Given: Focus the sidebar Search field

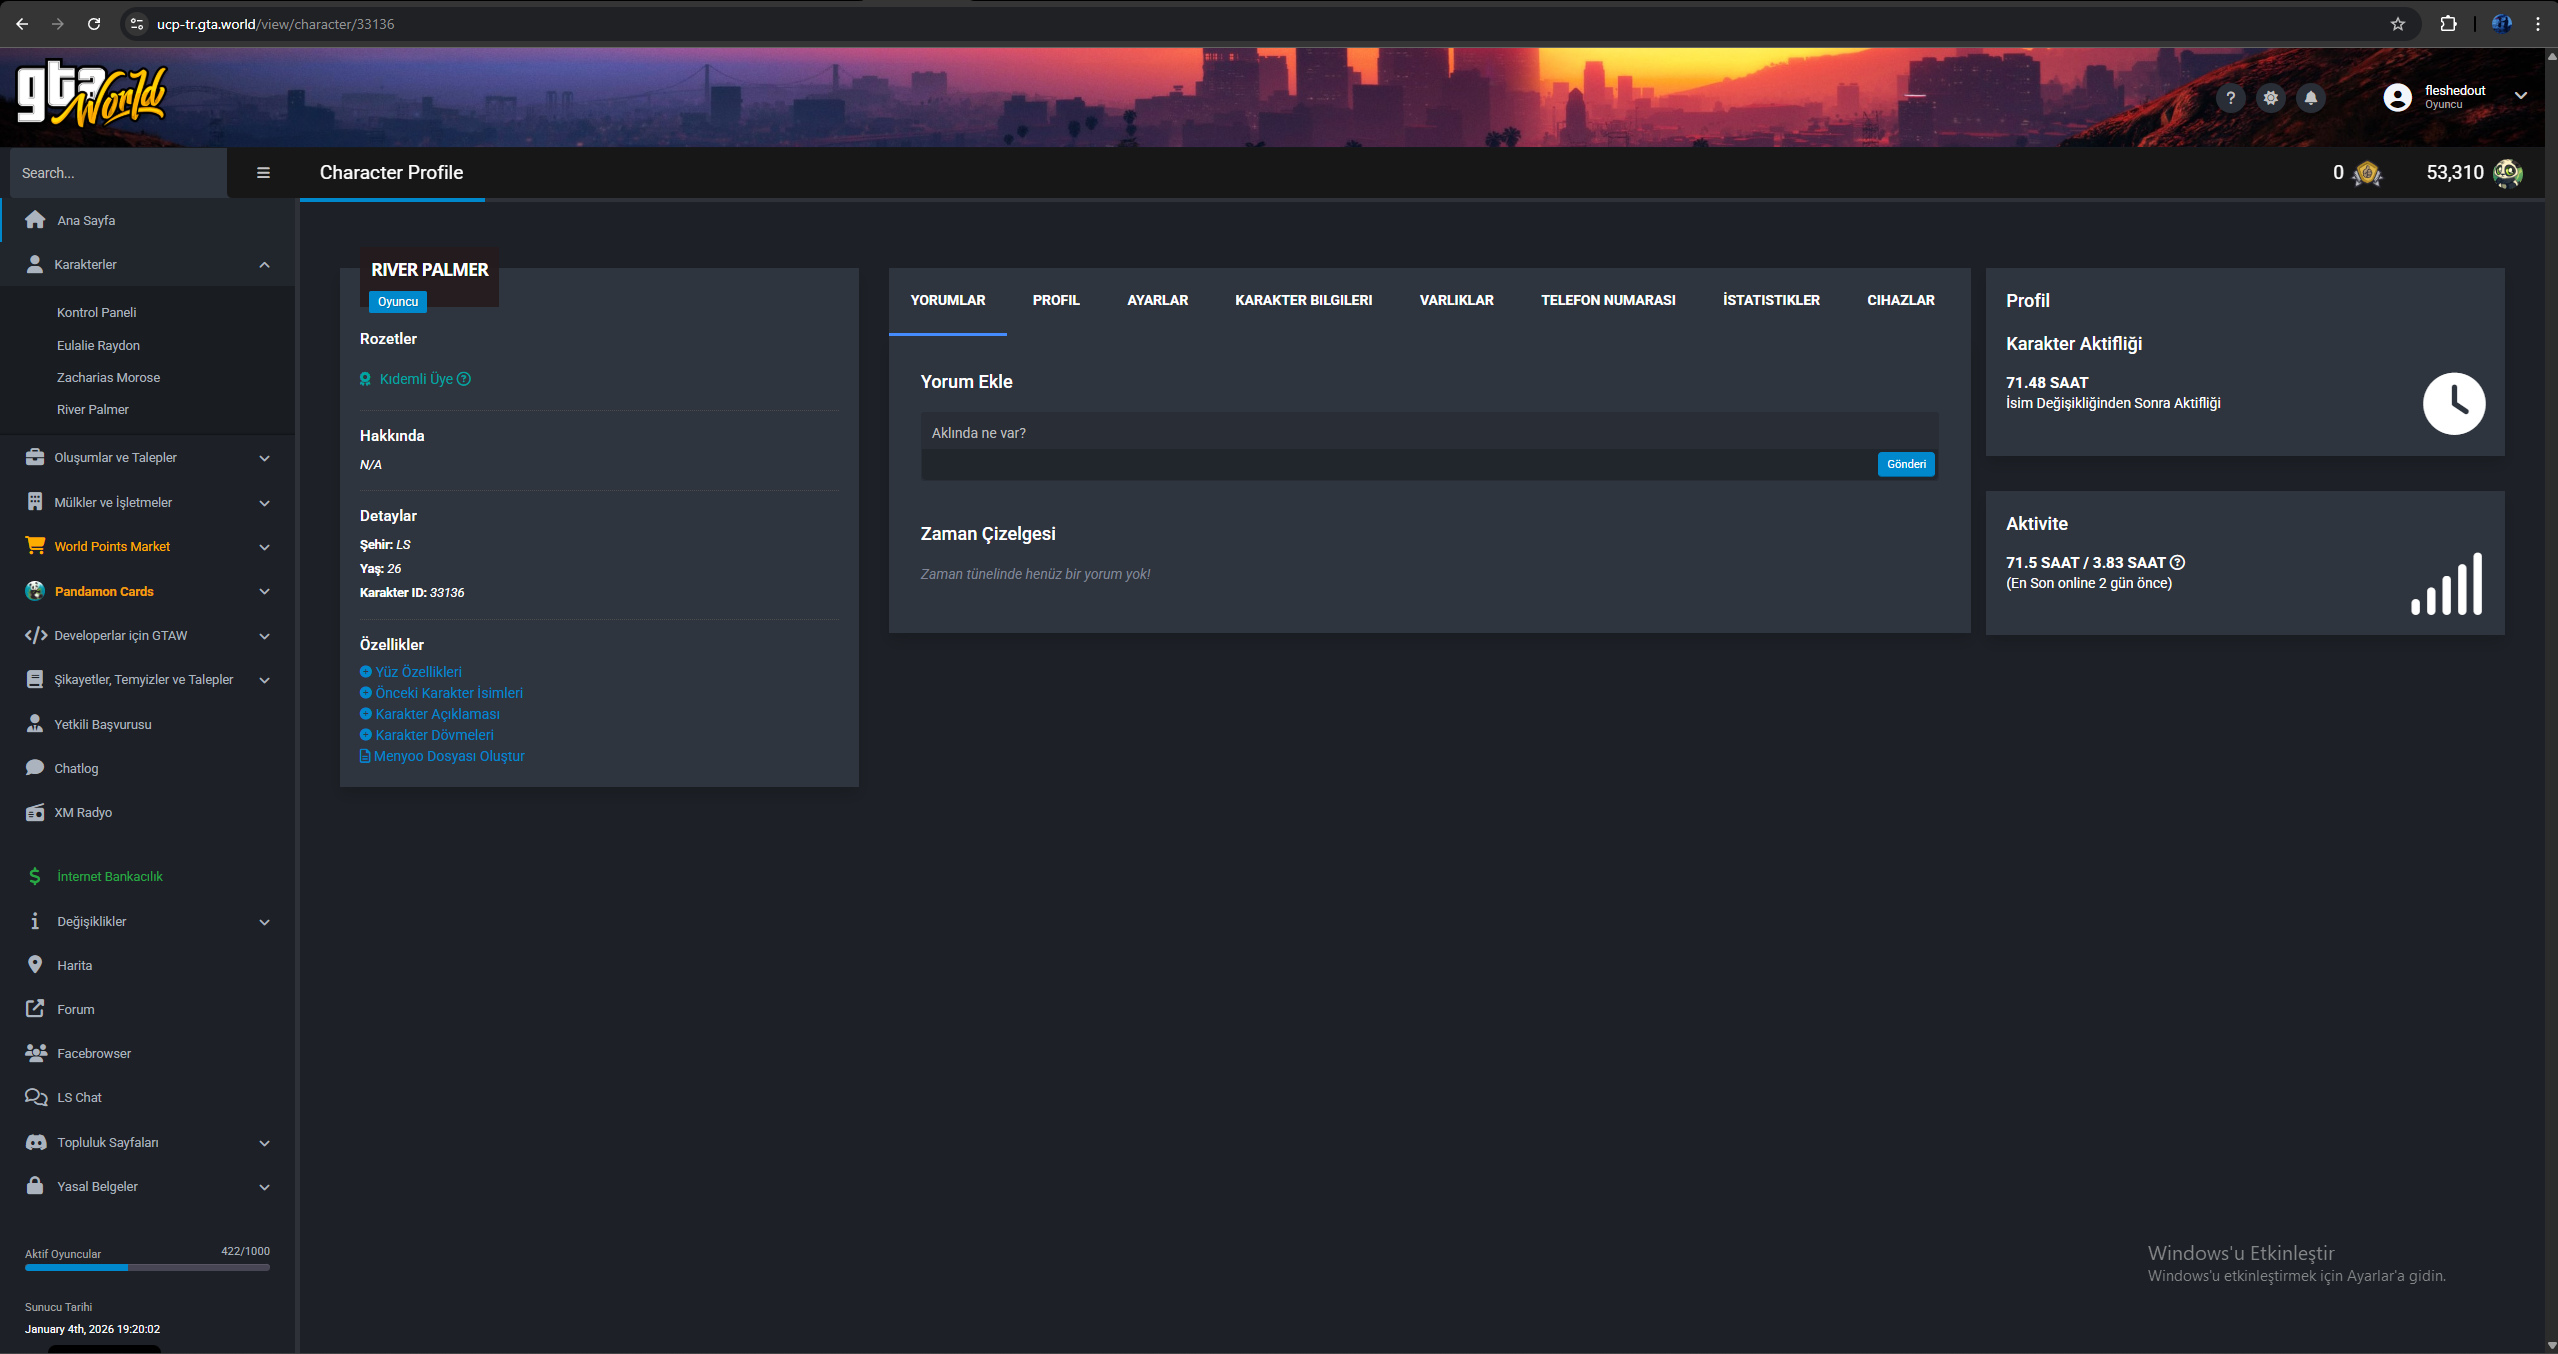Looking at the screenshot, I should click(118, 173).
